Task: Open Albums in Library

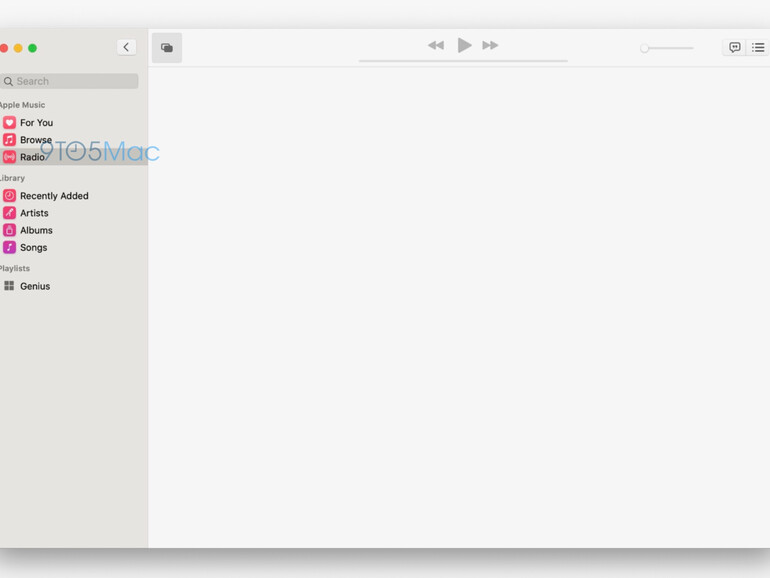Action: click(74, 230)
